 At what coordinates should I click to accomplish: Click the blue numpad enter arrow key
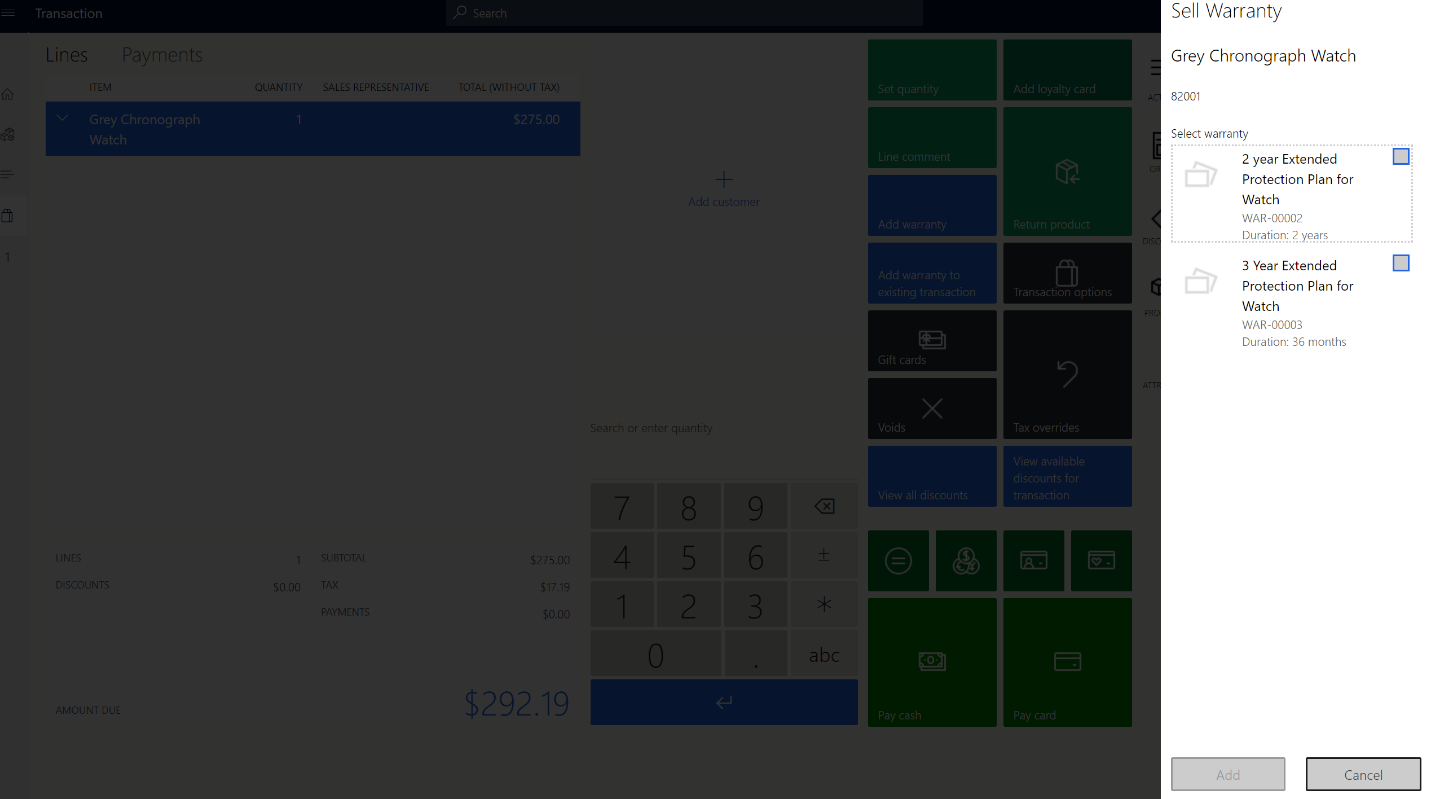[724, 702]
